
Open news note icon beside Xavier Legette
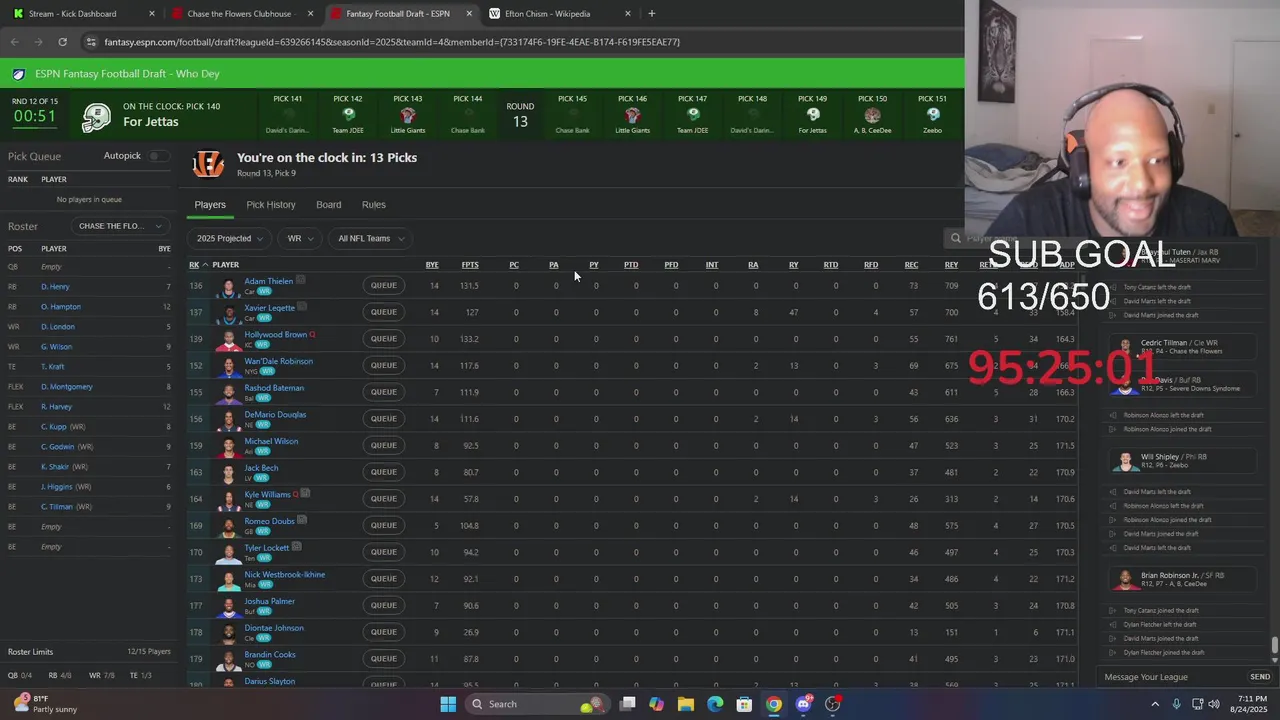pyautogui.click(x=302, y=307)
